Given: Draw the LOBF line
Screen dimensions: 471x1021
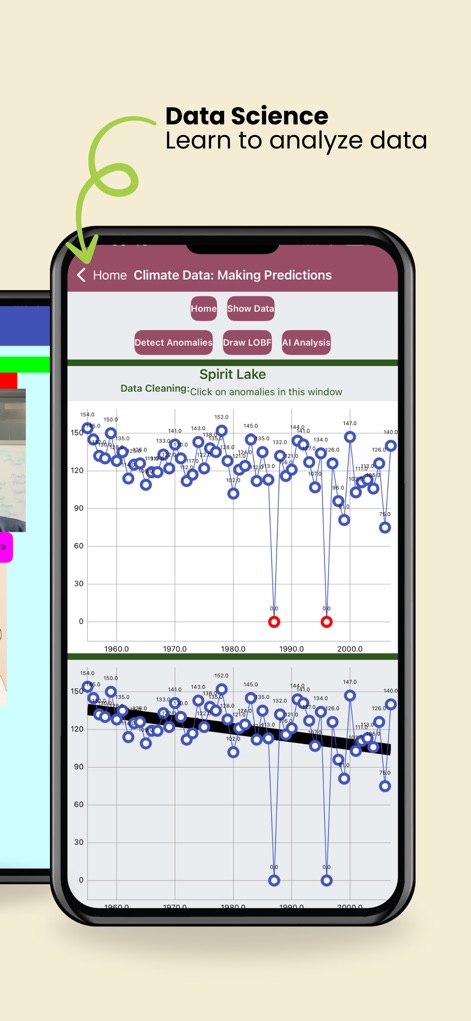Looking at the screenshot, I should click(x=248, y=343).
